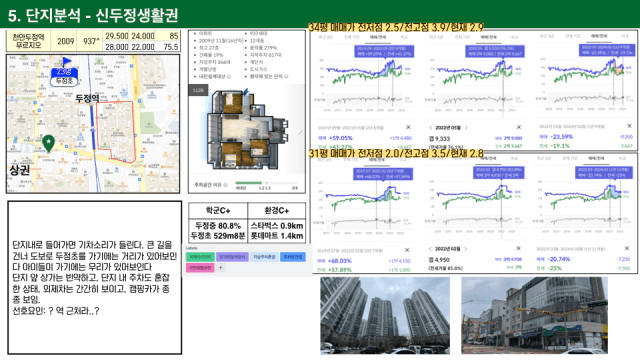Click the 두정중 80.8% text

218,226
